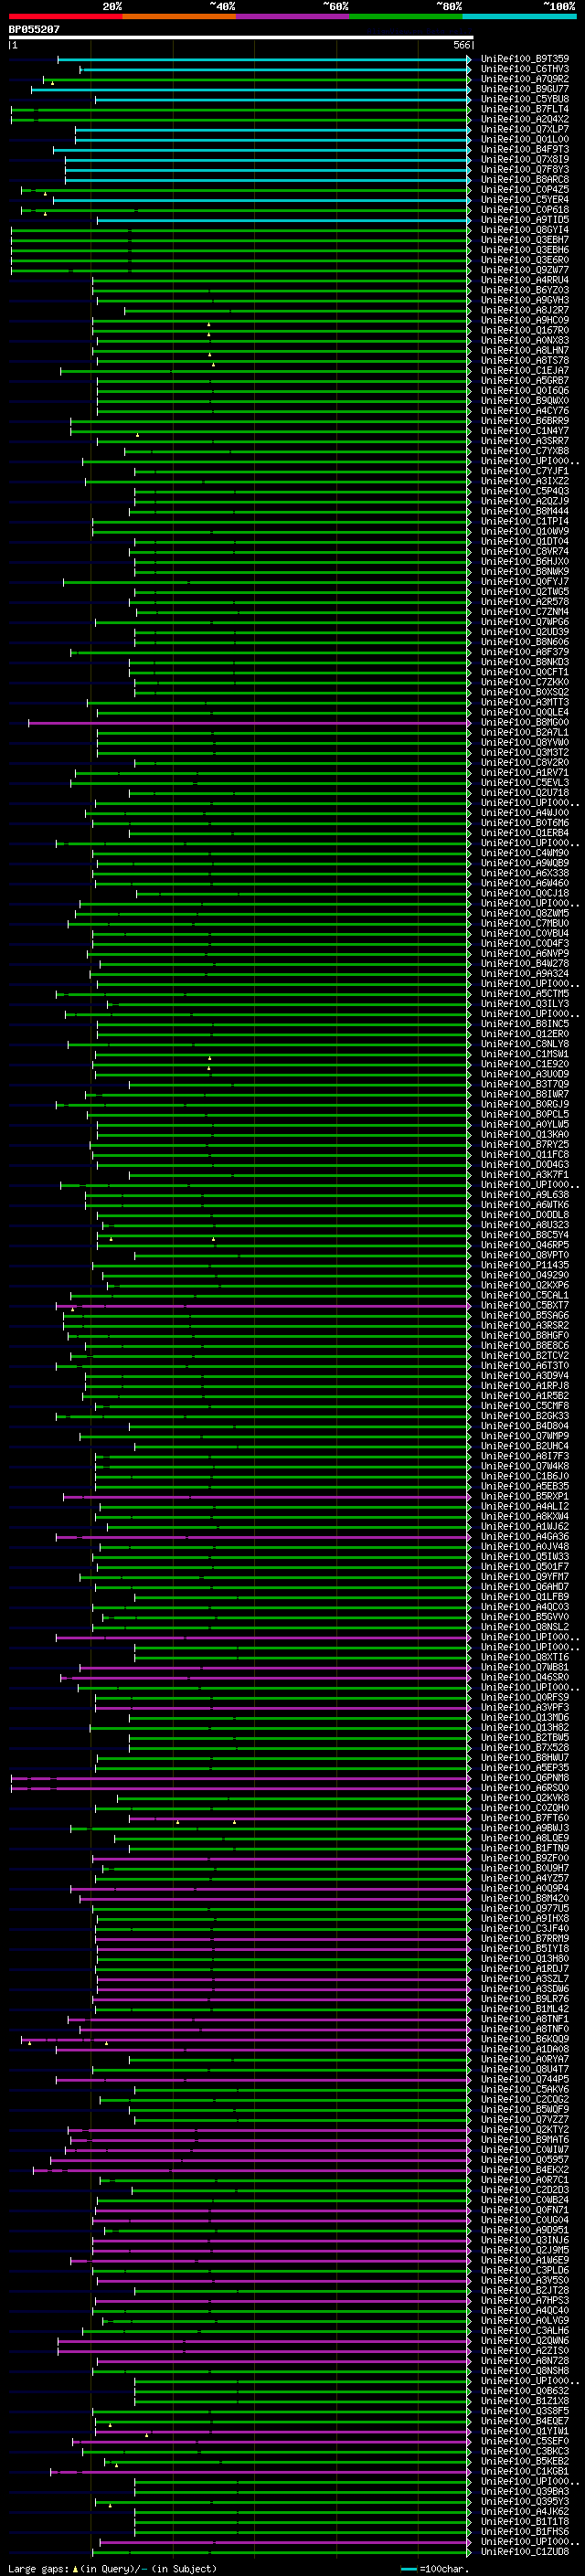Click hit label UniRef100_Q9ZW77
The width and height of the screenshot is (585, 2576).
525,270
